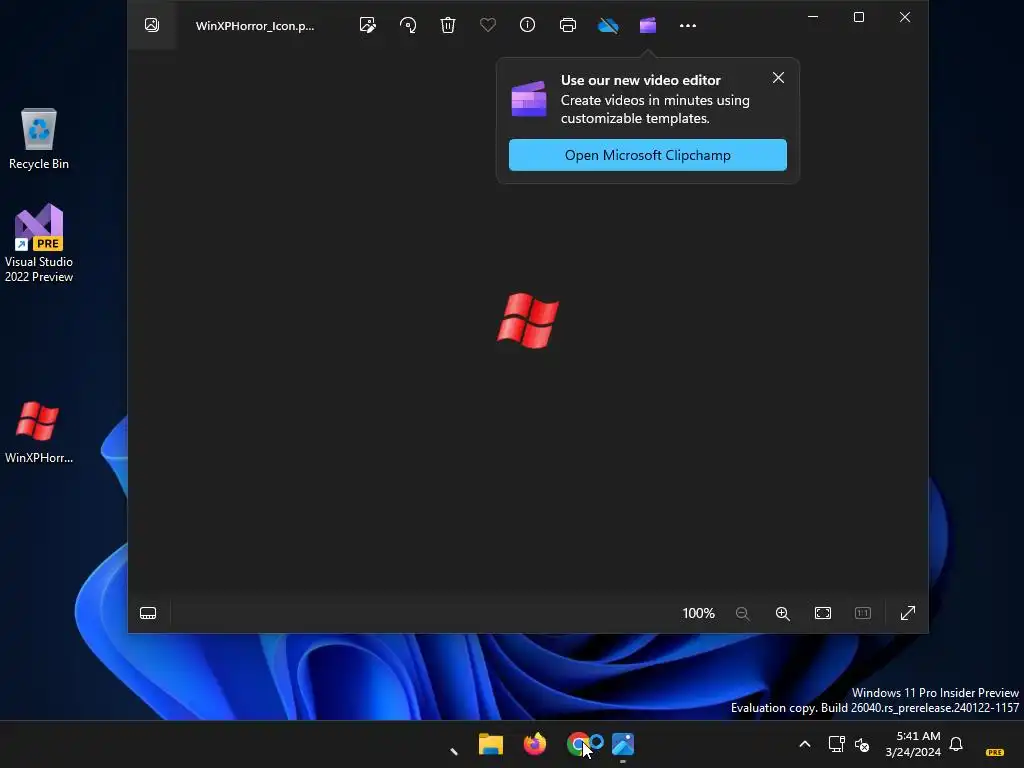
Task: Enter full screen with the diagonal arrows icon
Action: pyautogui.click(x=908, y=613)
